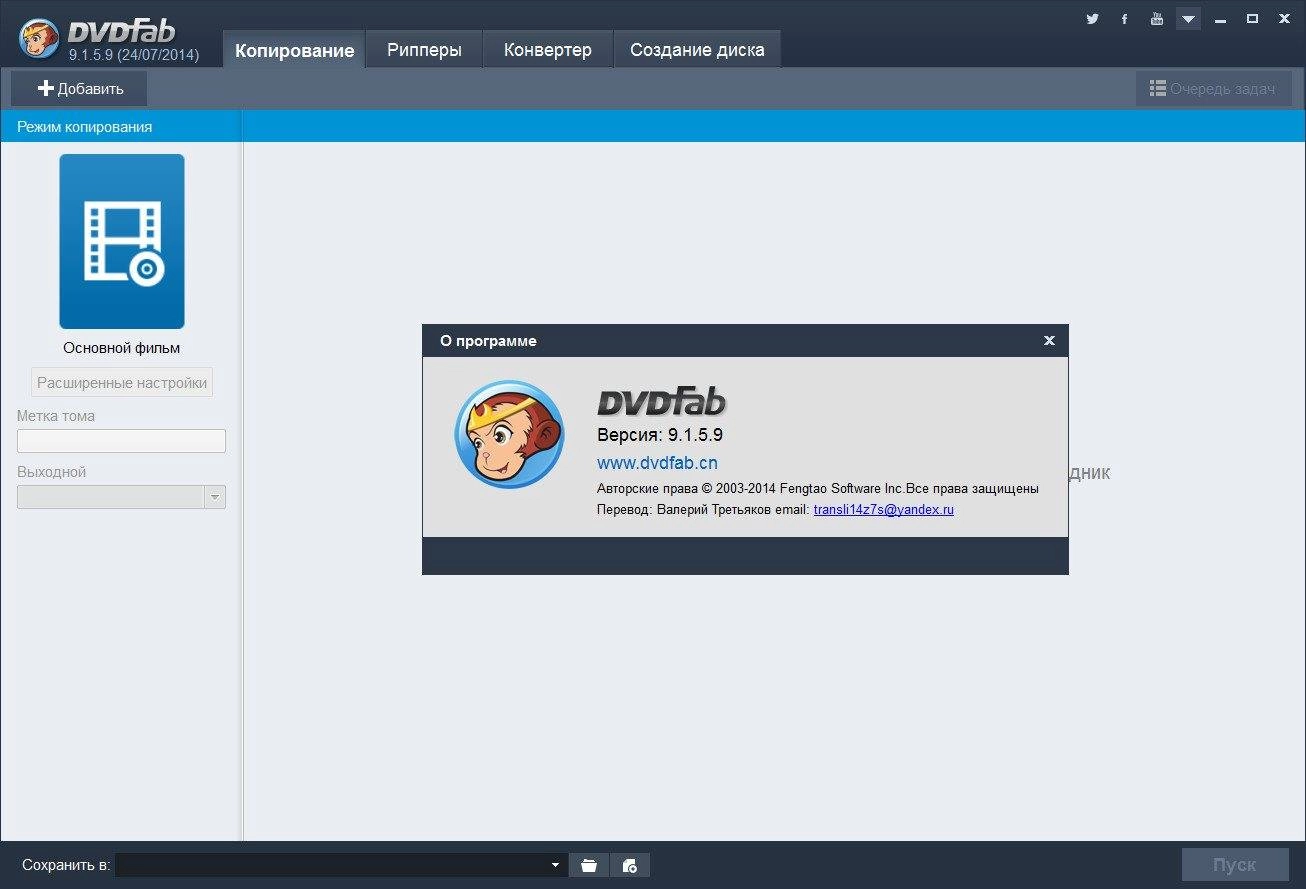Select the Основной фильм copy mode icon
Image resolution: width=1306 pixels, height=889 pixels.
tap(122, 241)
